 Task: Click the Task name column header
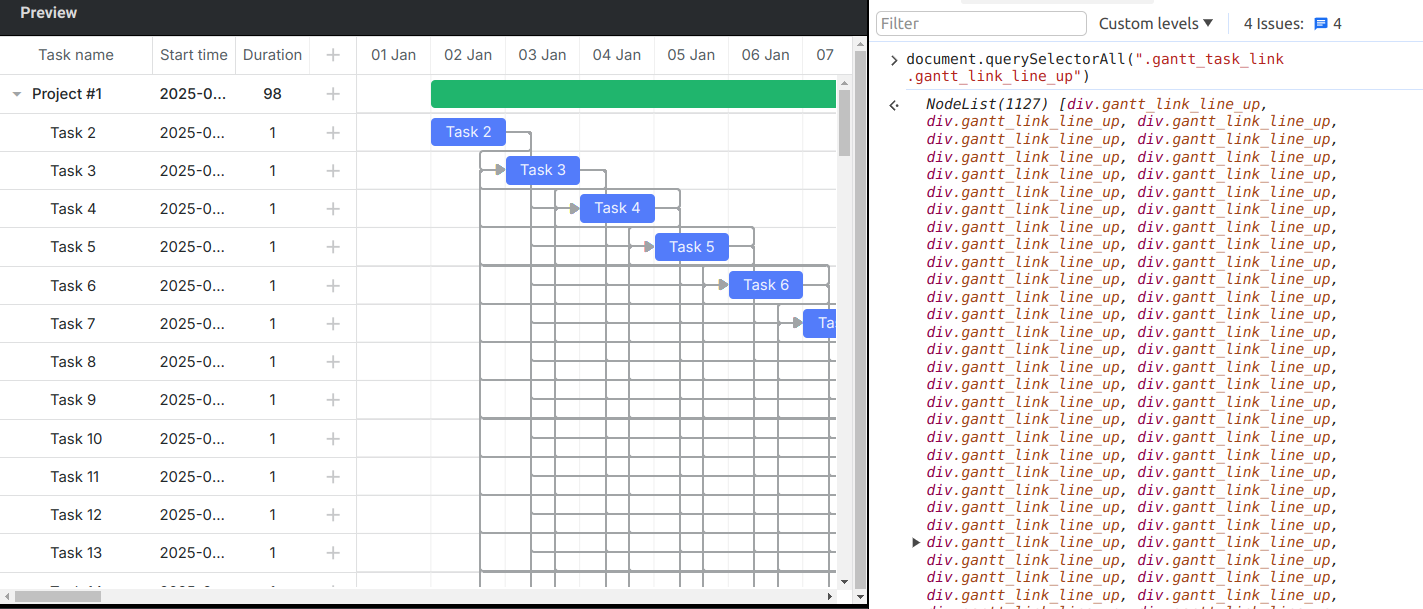click(76, 55)
